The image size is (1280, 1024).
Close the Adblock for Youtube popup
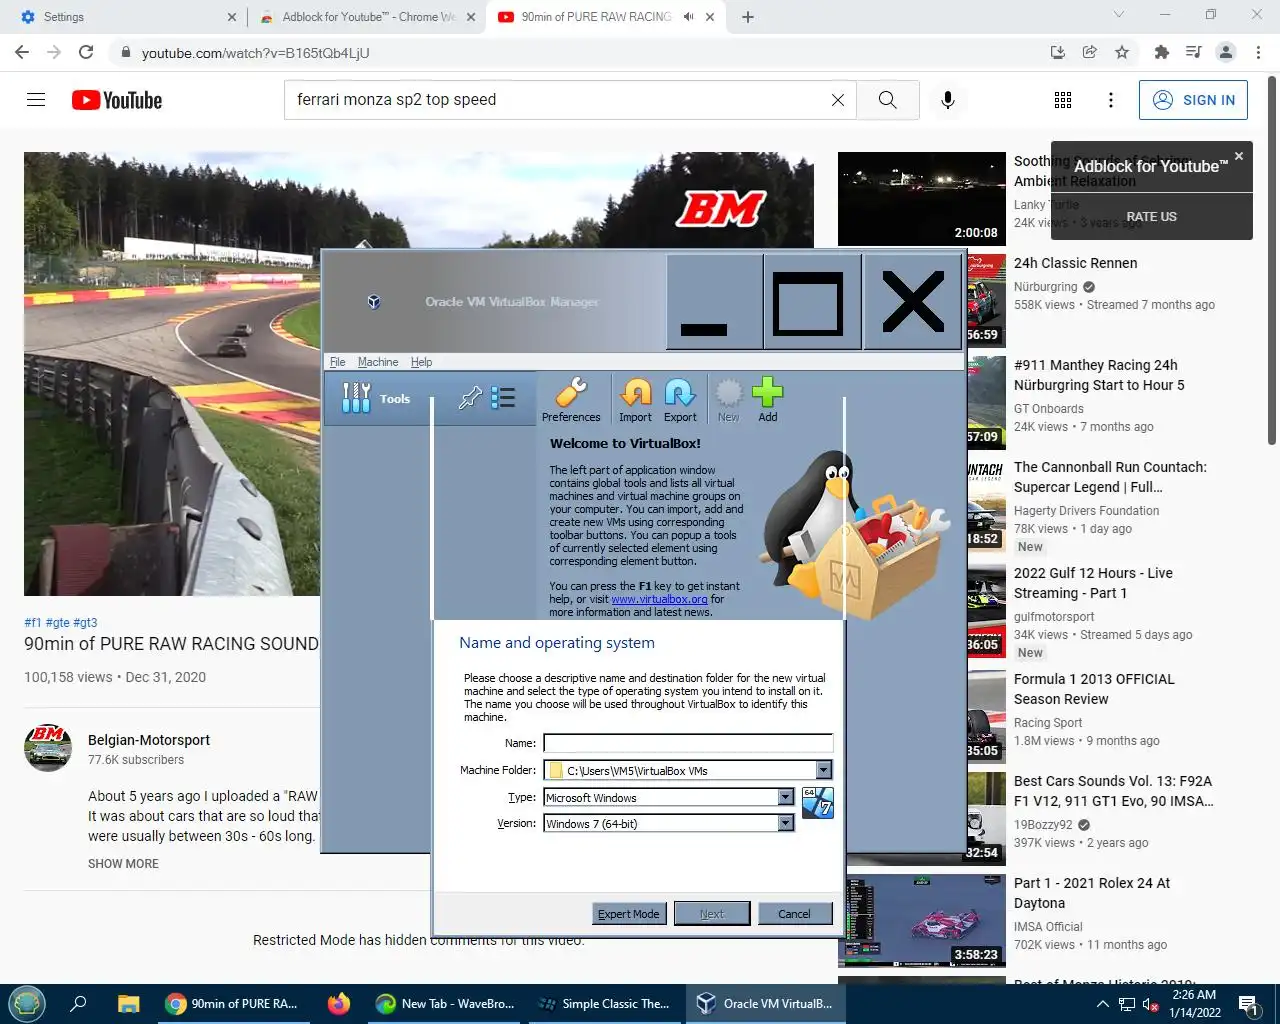pyautogui.click(x=1239, y=156)
